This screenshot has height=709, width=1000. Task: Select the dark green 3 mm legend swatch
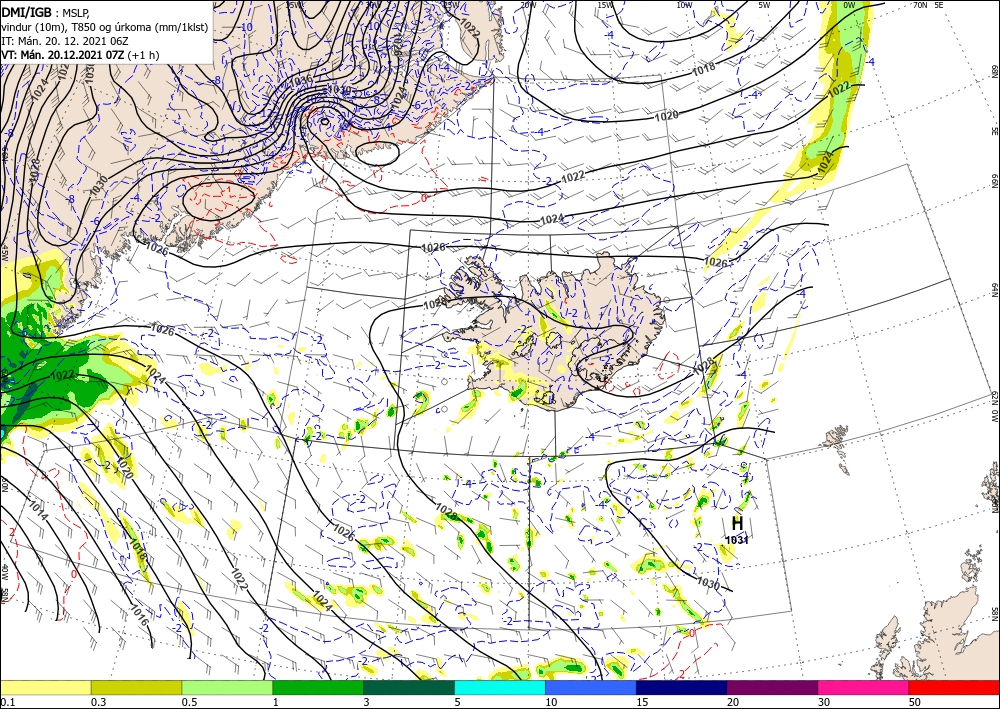coord(409,687)
